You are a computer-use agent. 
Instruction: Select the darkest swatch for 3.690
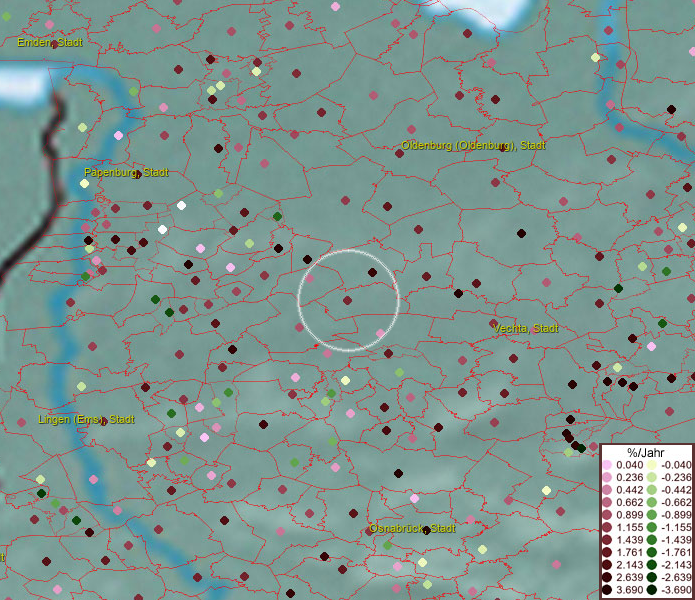click(607, 590)
